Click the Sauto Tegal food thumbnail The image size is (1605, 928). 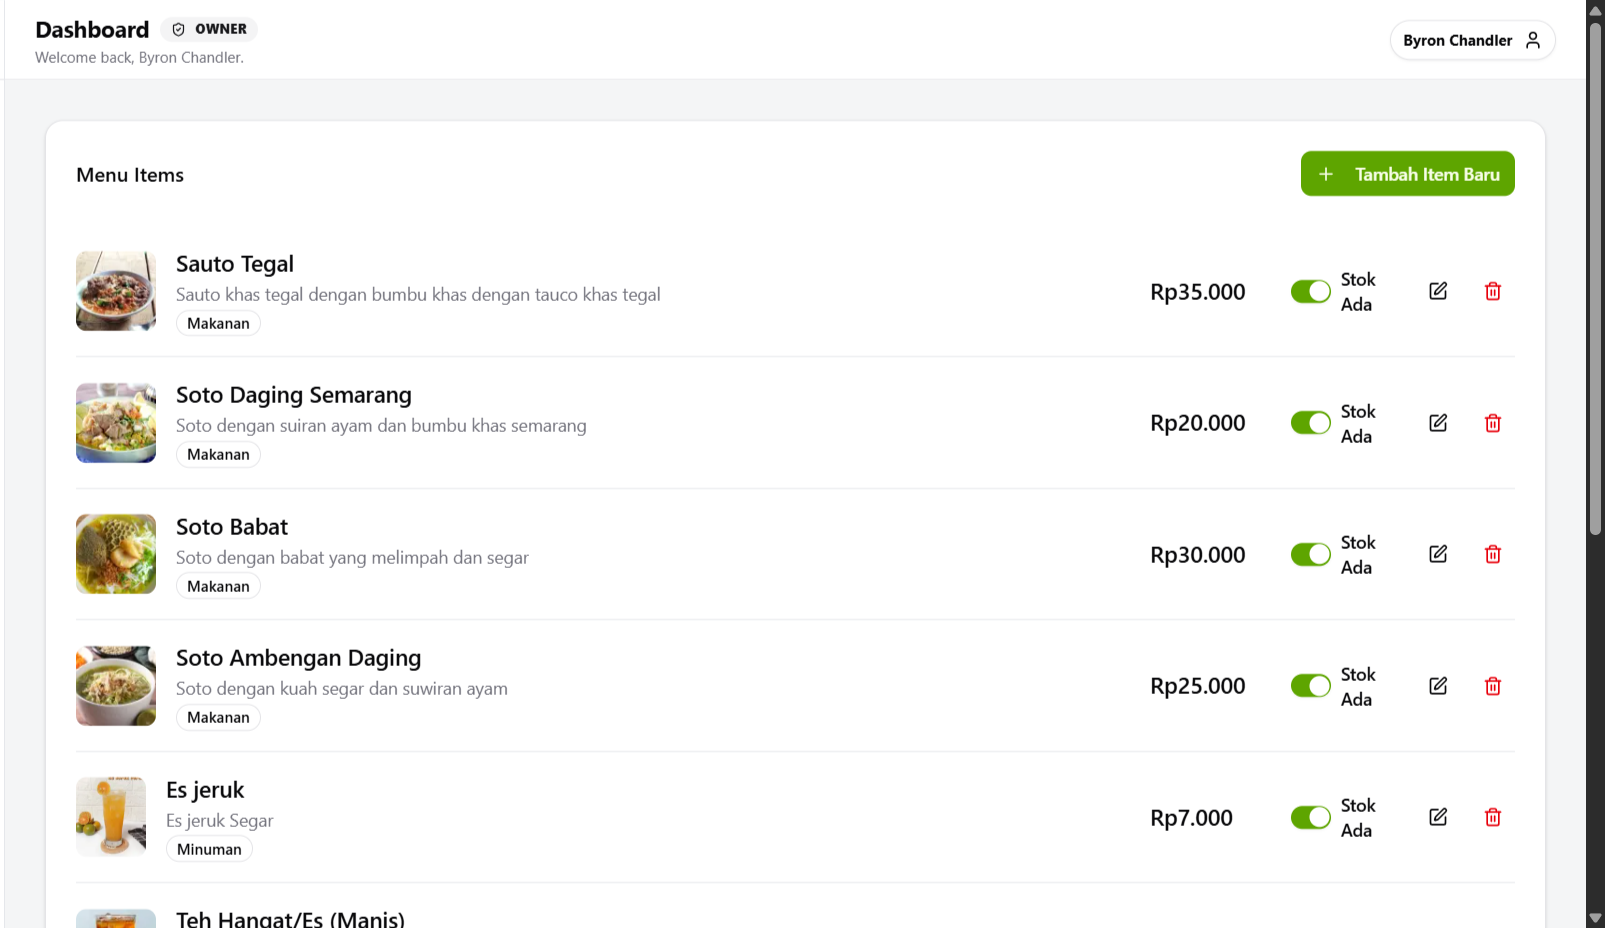[116, 291]
